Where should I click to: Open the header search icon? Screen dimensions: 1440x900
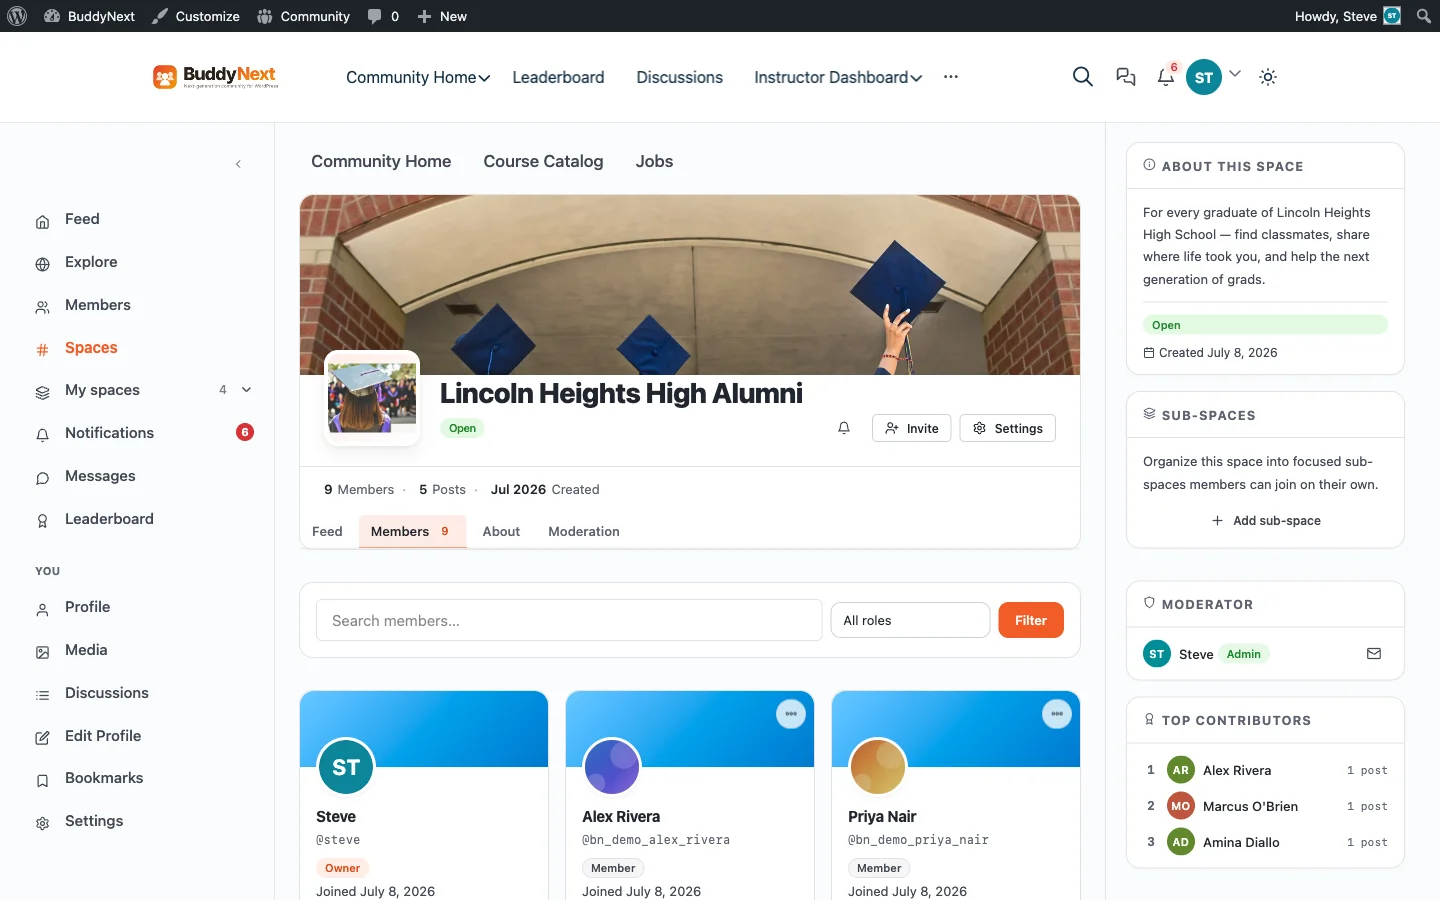click(1082, 77)
